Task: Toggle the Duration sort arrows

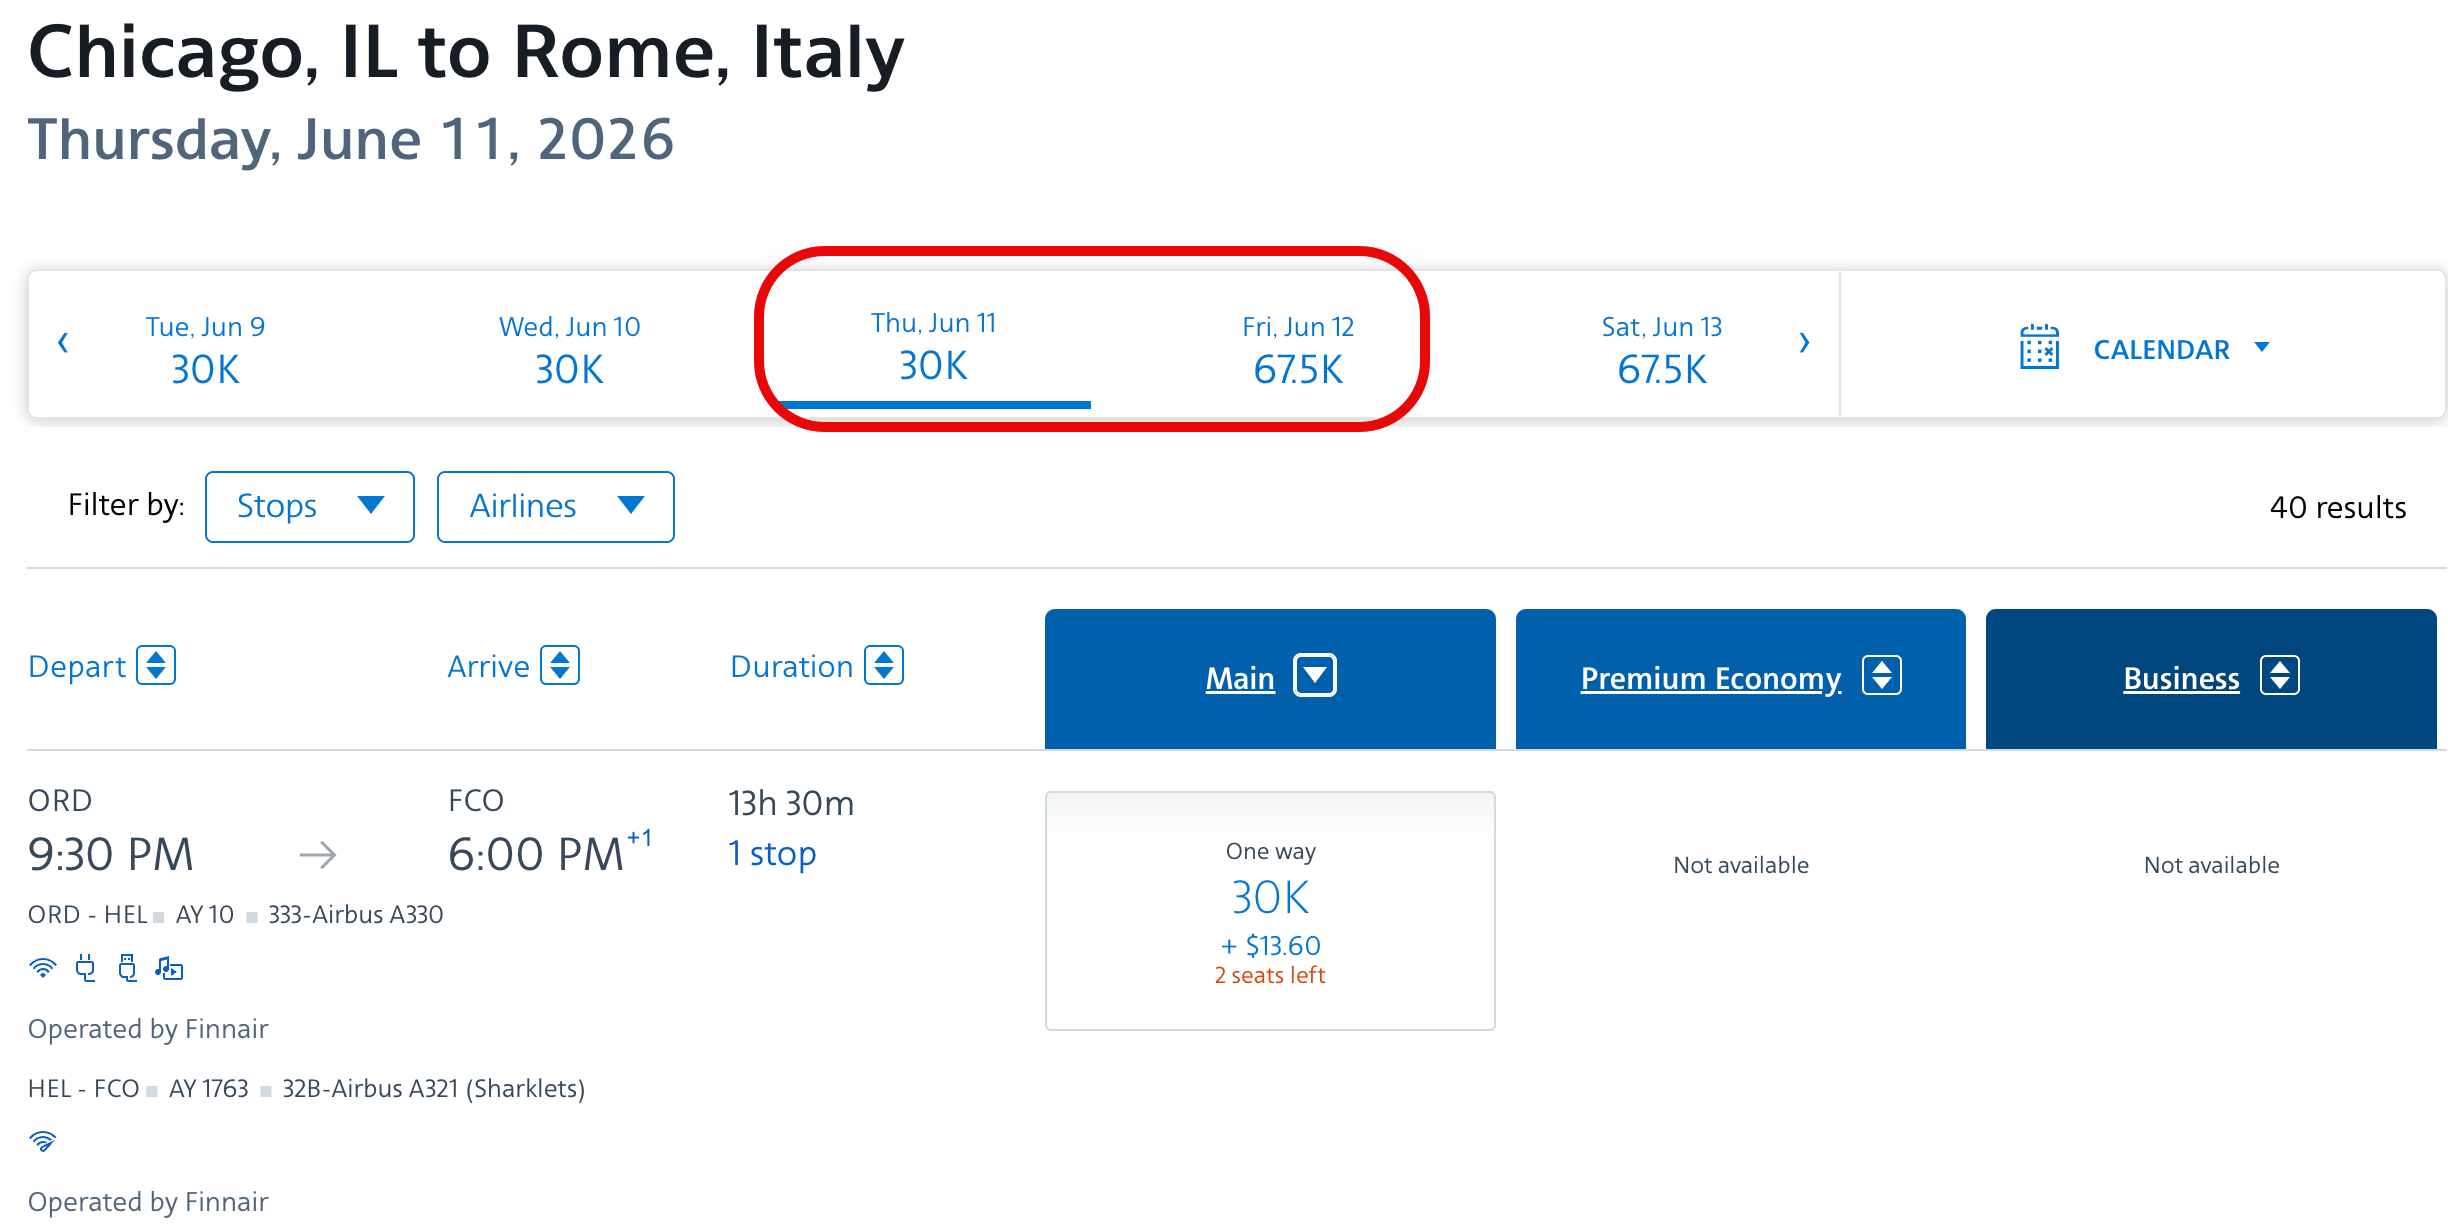Action: click(884, 666)
